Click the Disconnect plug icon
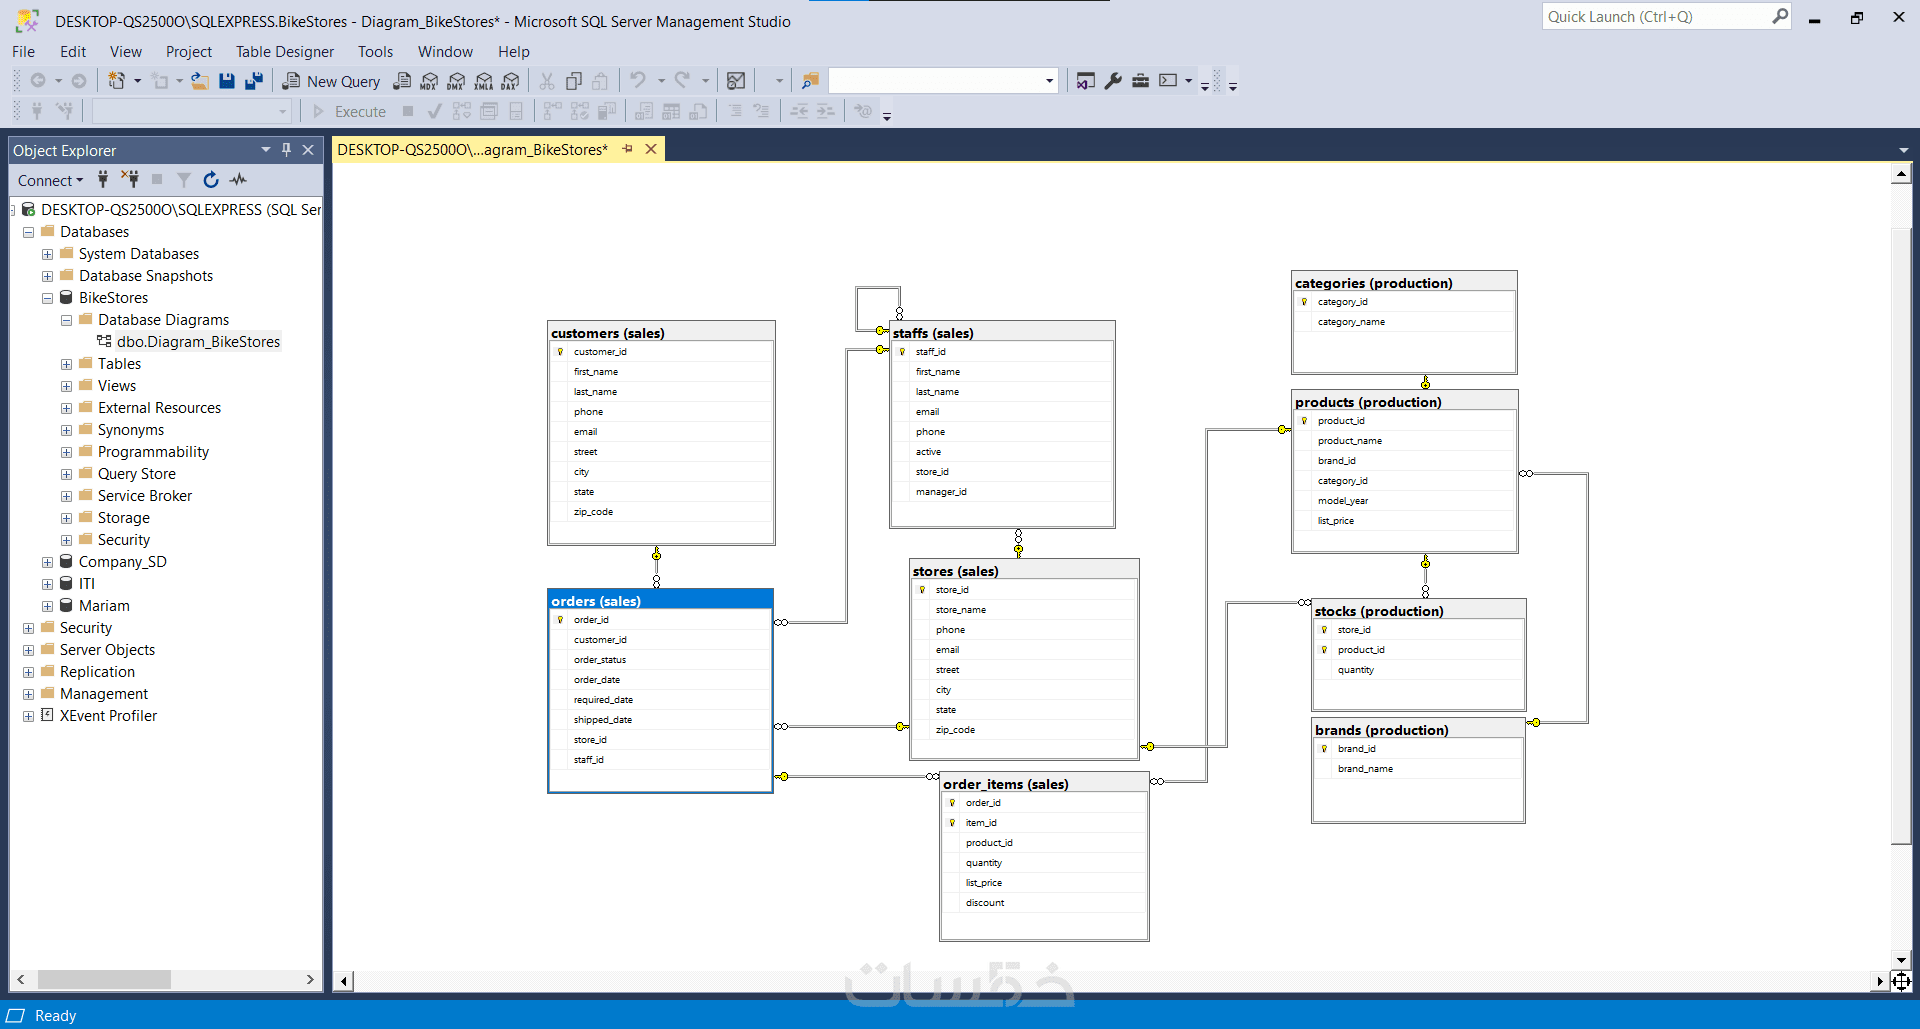The image size is (1920, 1029). coord(130,180)
